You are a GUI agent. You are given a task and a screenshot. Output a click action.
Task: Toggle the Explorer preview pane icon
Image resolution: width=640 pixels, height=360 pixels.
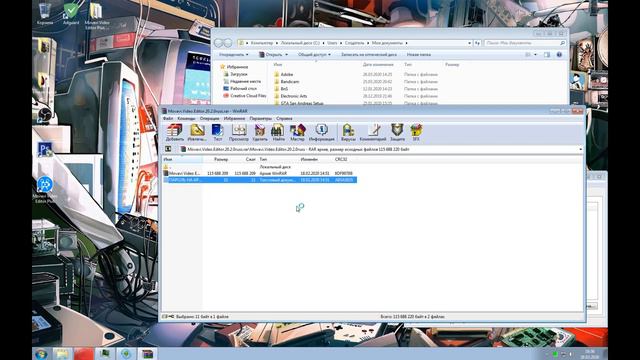click(547, 55)
